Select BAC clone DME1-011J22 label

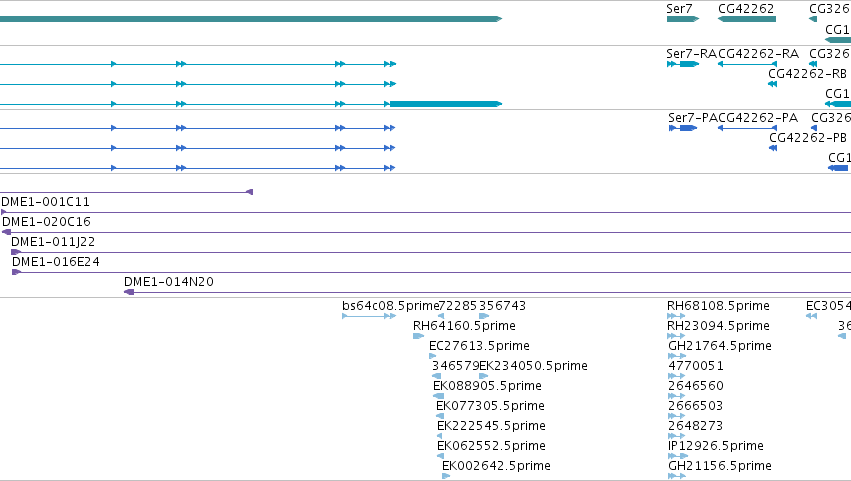tap(53, 242)
